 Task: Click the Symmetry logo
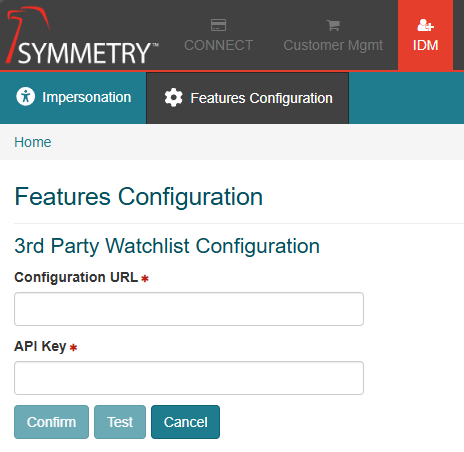point(82,36)
